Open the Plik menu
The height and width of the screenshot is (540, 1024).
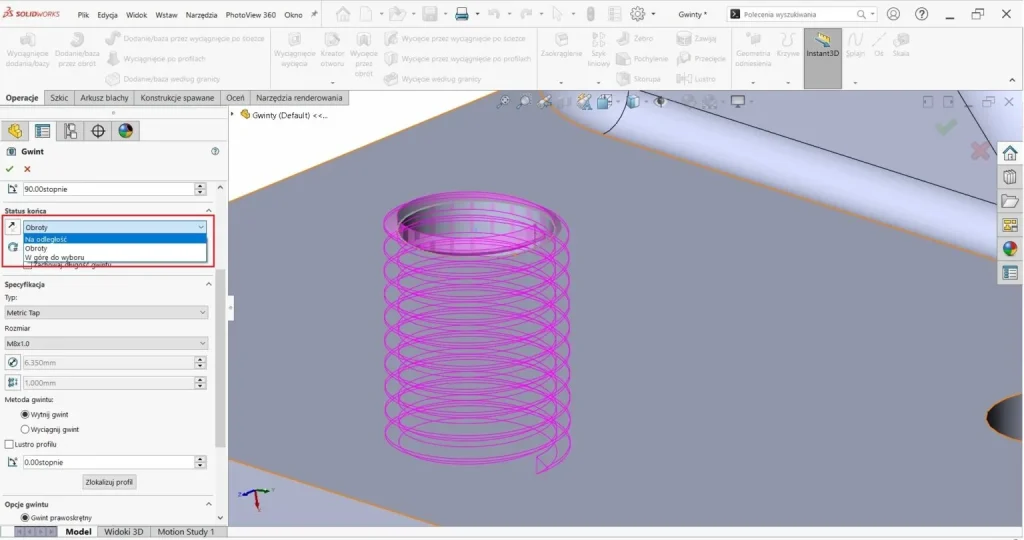click(x=83, y=14)
